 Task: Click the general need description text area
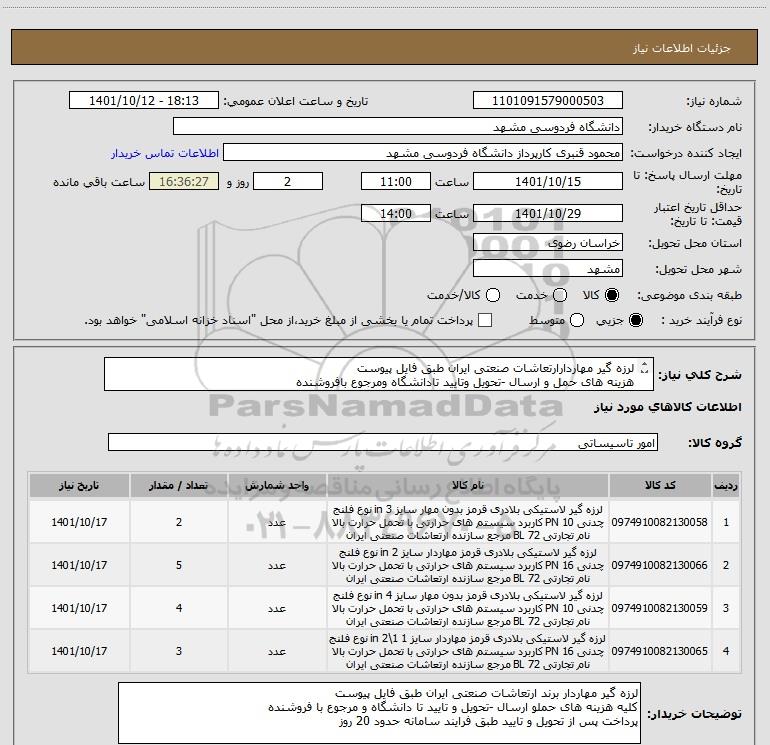[x=379, y=375]
